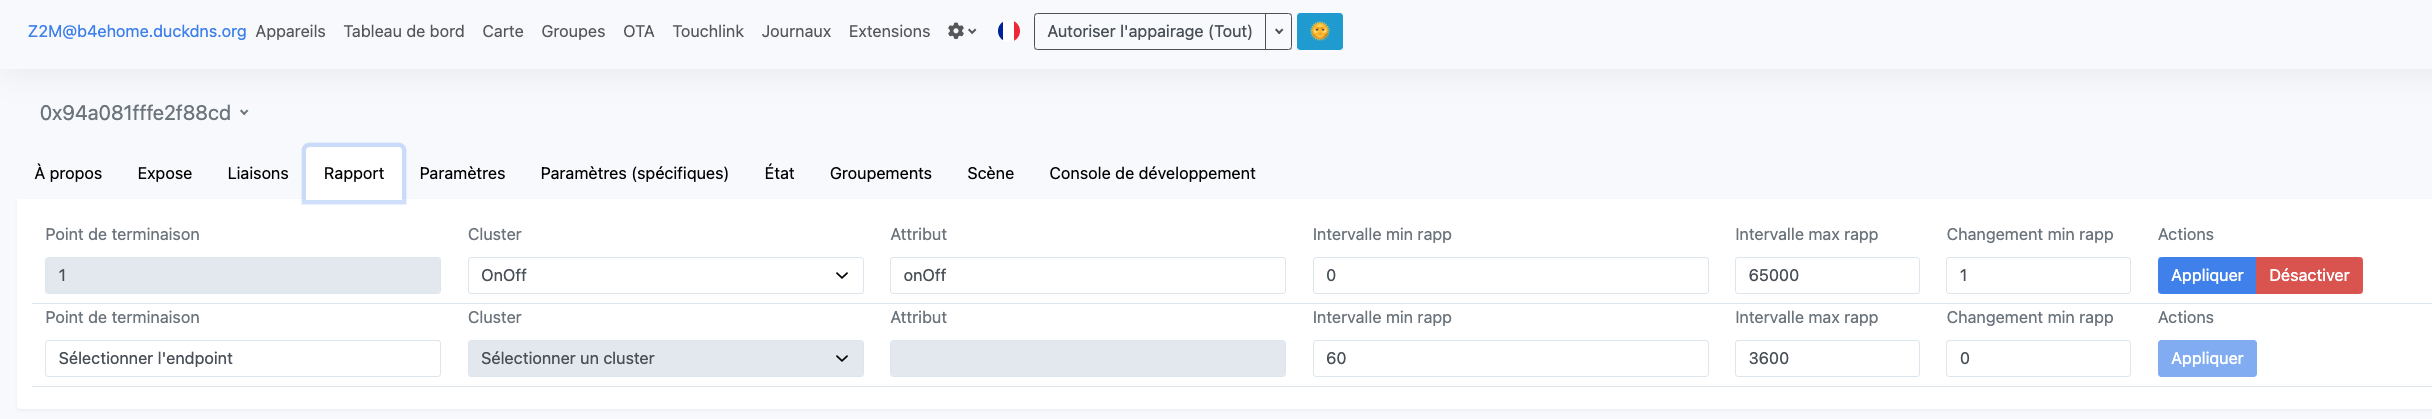Expand the pairing options dropdown arrow

[1278, 31]
